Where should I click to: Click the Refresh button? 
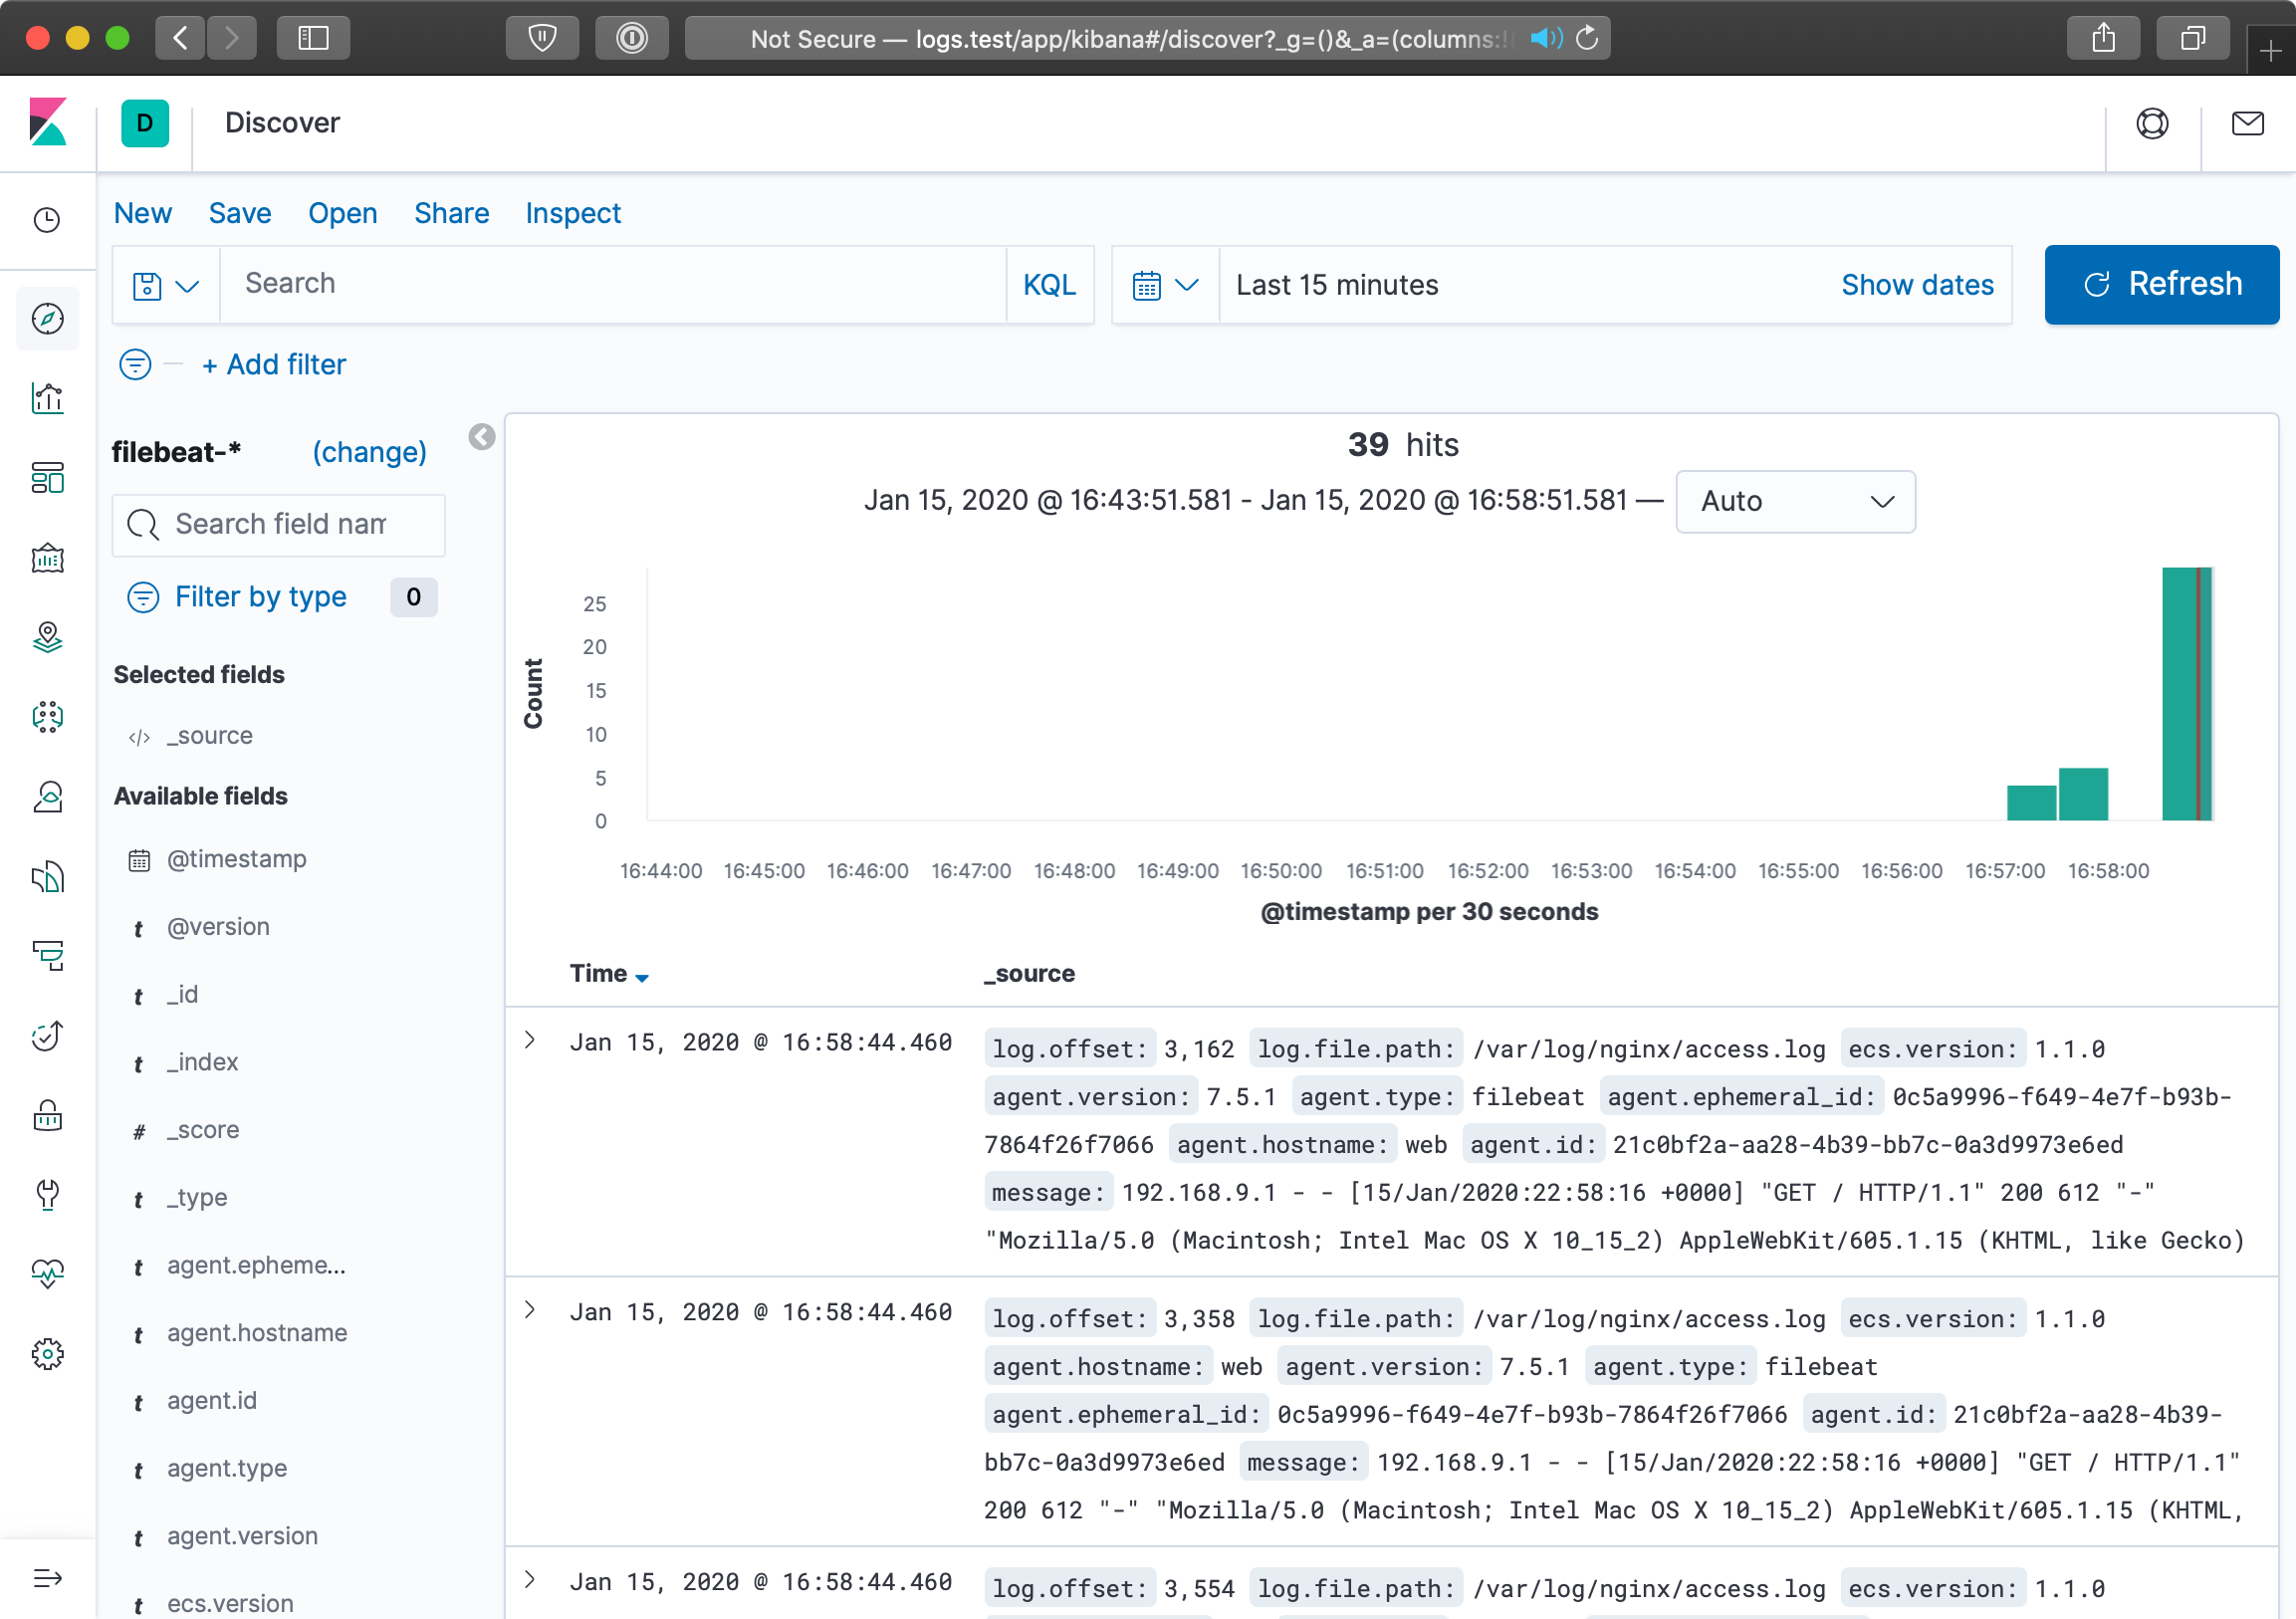pyautogui.click(x=2160, y=285)
